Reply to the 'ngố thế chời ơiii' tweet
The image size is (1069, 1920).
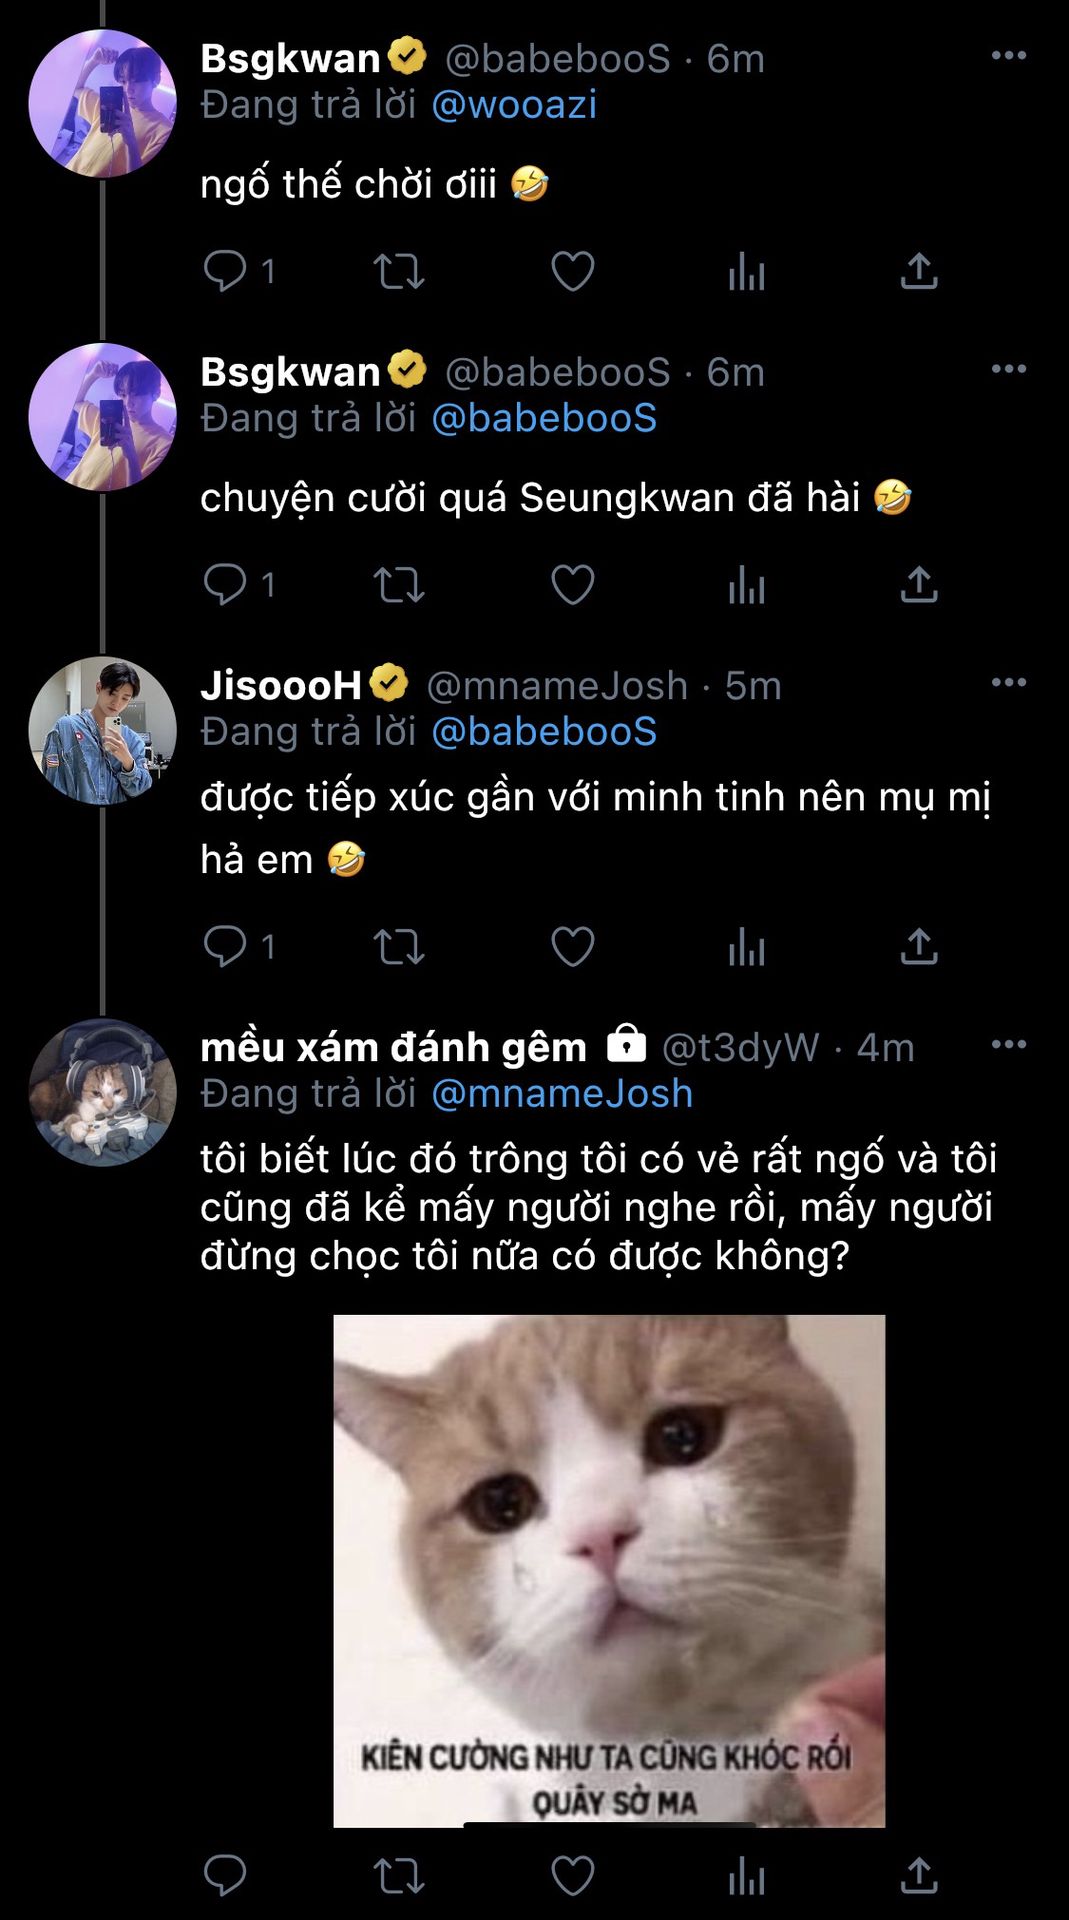(x=225, y=271)
